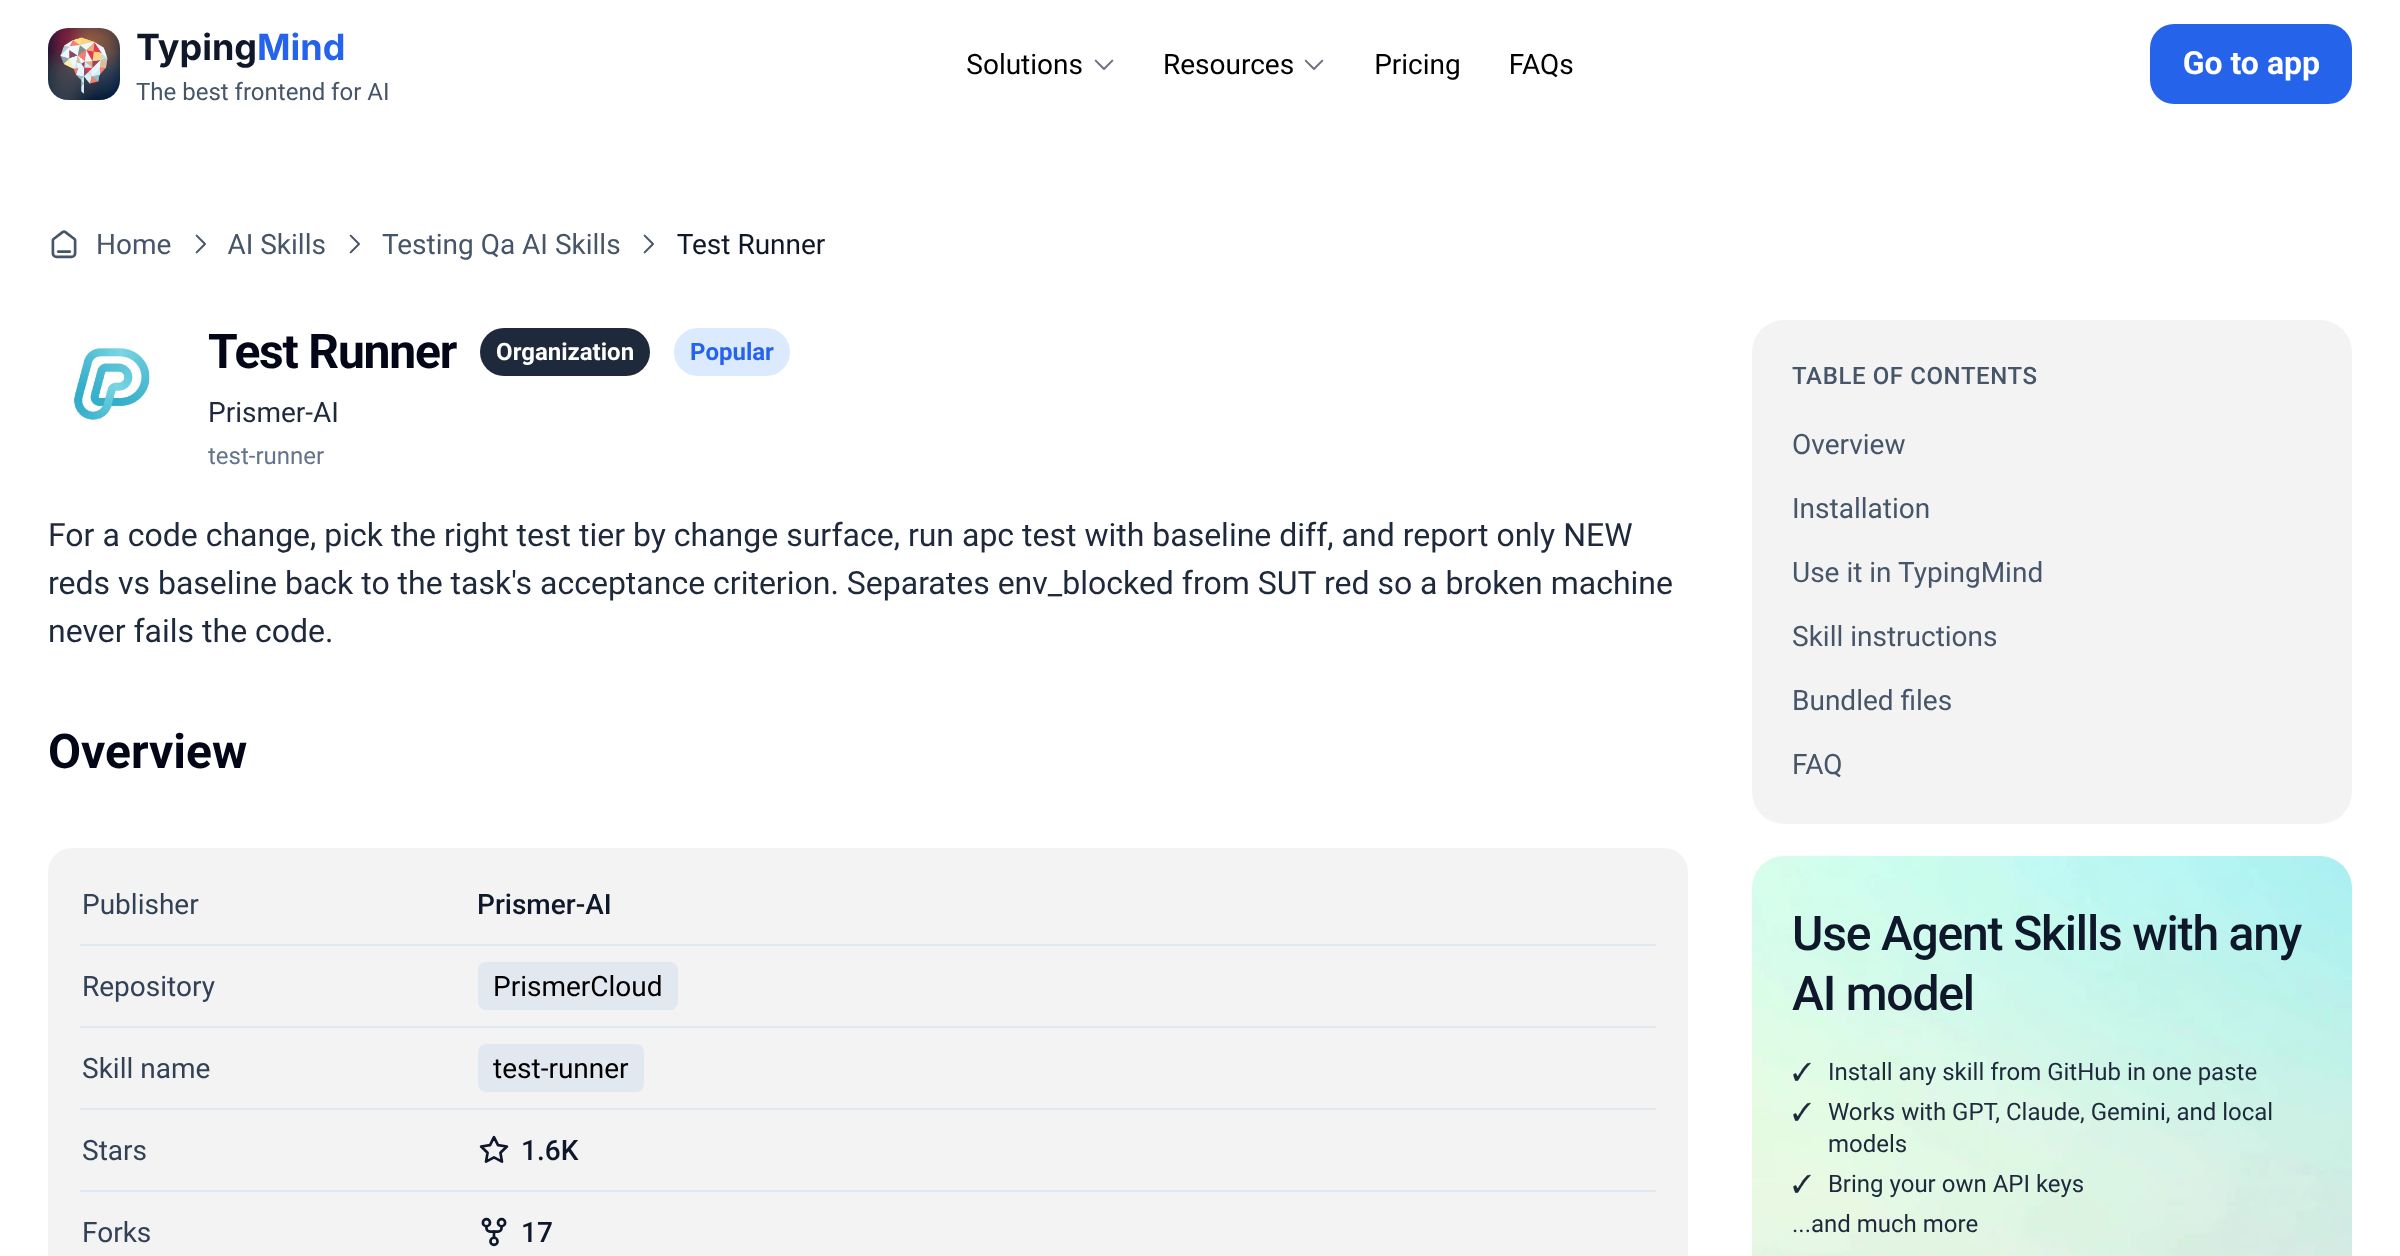Click the fork icon beside 17
Image resolution: width=2400 pixels, height=1256 pixels.
494,1232
